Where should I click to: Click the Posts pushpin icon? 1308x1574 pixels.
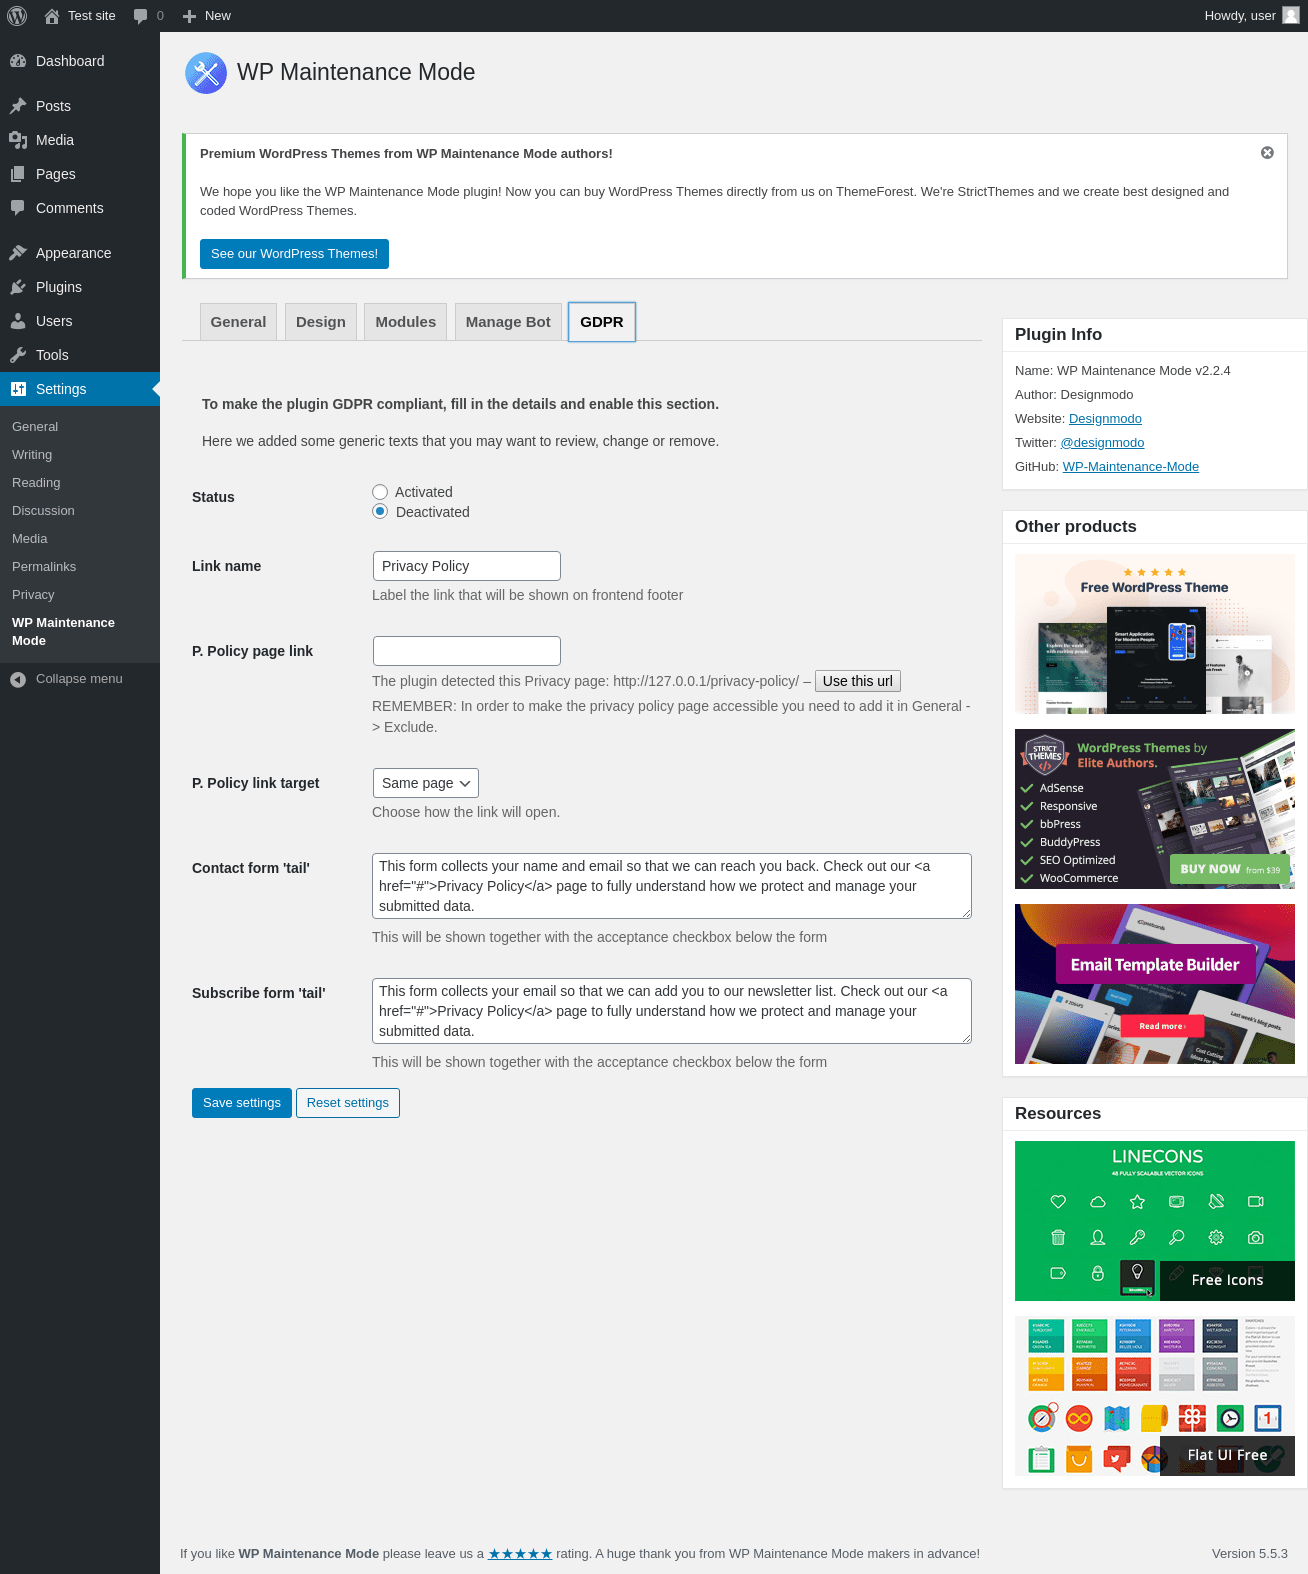coord(18,106)
